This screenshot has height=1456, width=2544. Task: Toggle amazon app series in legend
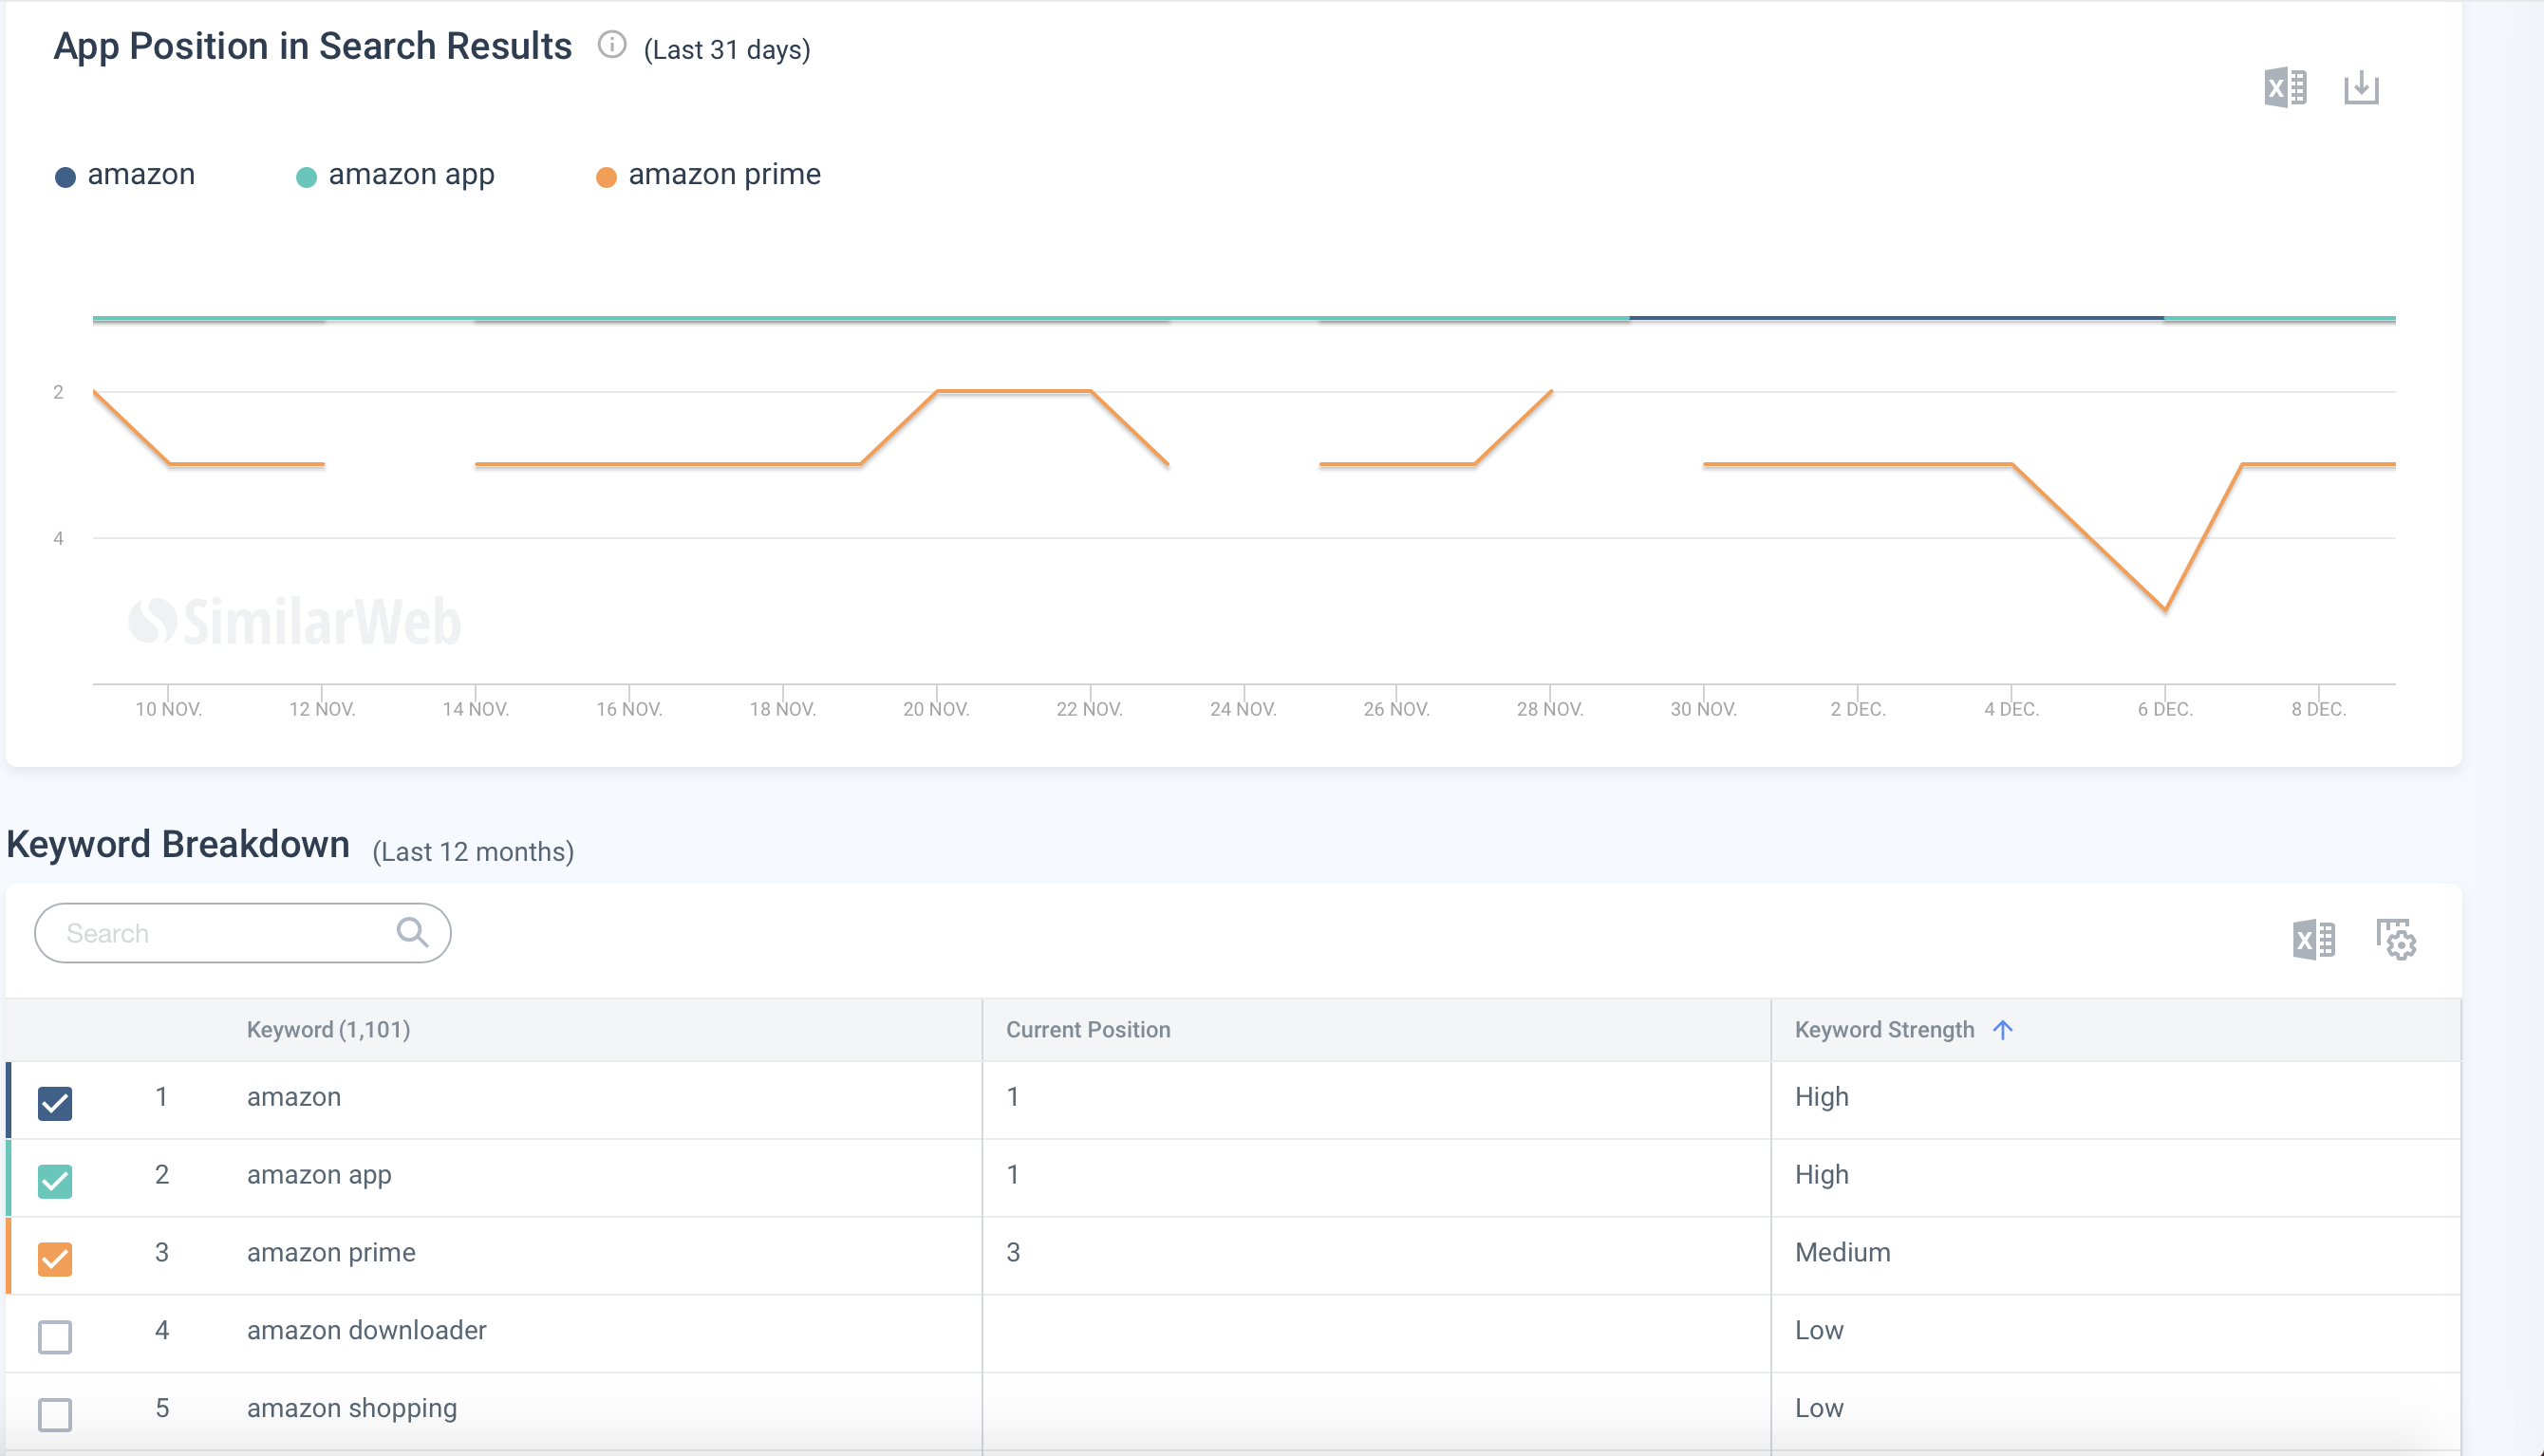(395, 175)
